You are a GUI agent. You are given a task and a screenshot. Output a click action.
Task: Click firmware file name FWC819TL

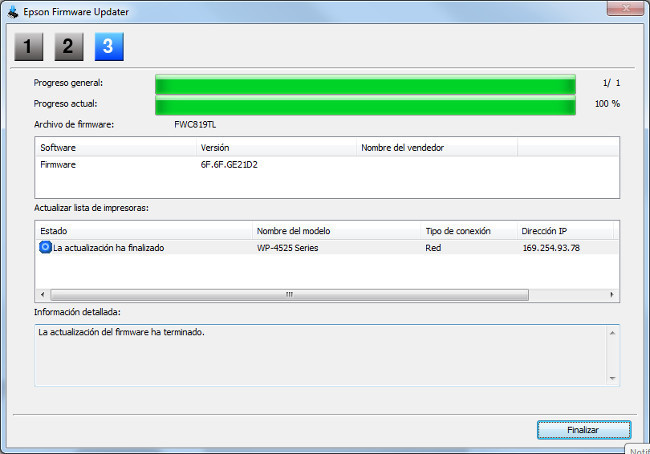195,125
